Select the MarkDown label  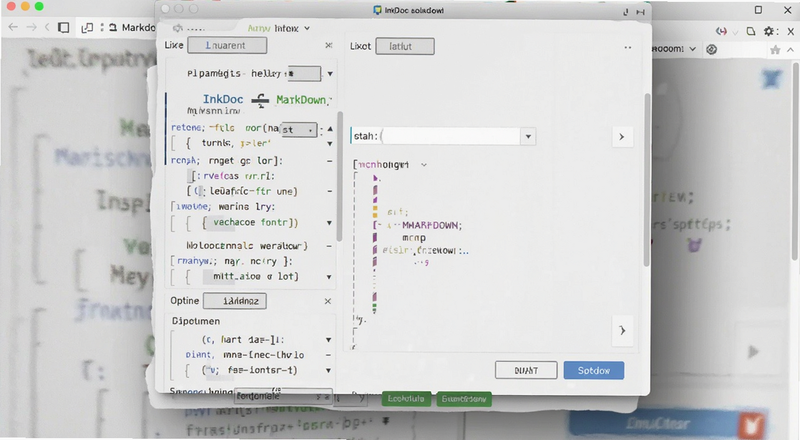[x=301, y=100]
